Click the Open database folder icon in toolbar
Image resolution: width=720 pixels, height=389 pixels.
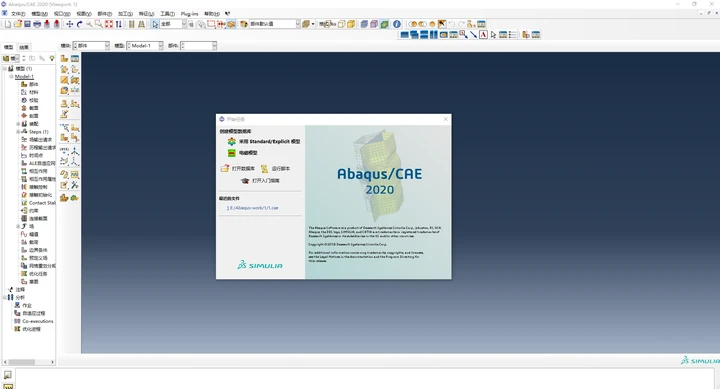coord(17,24)
